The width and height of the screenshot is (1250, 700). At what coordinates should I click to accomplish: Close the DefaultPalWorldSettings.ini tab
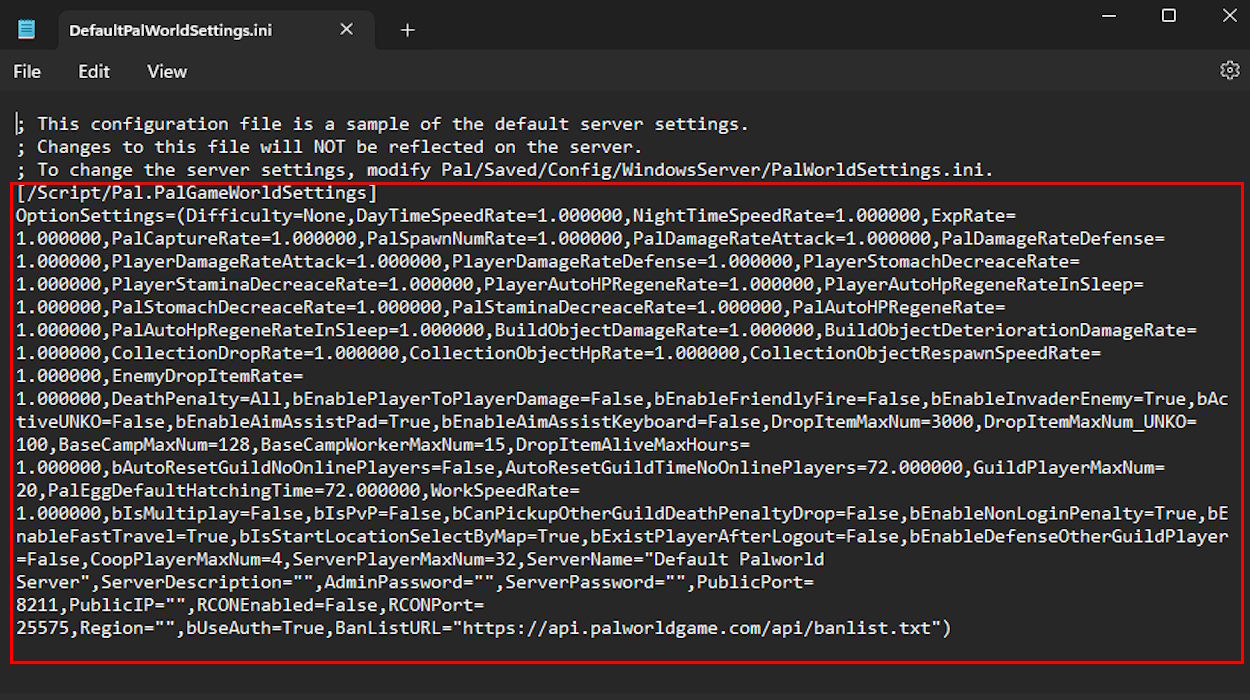tap(346, 29)
